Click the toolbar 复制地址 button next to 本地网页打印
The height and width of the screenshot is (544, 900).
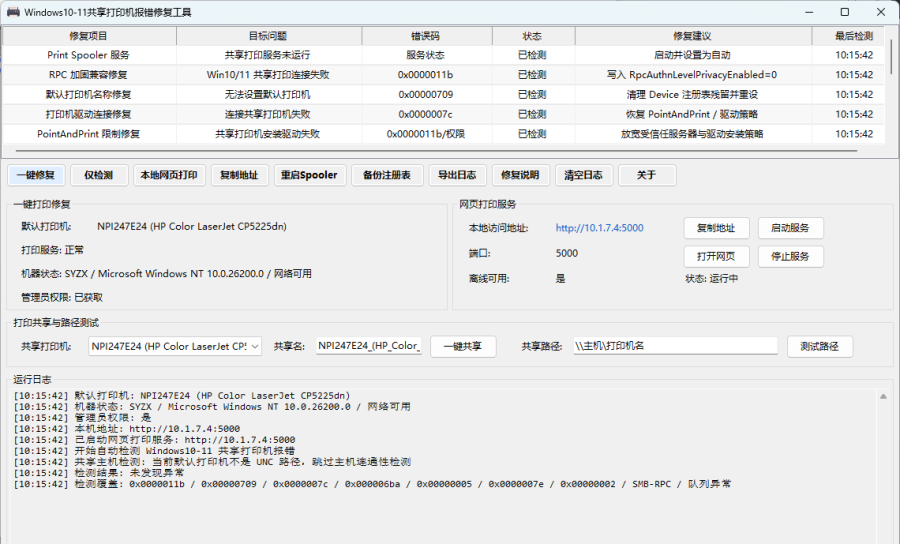point(239,175)
